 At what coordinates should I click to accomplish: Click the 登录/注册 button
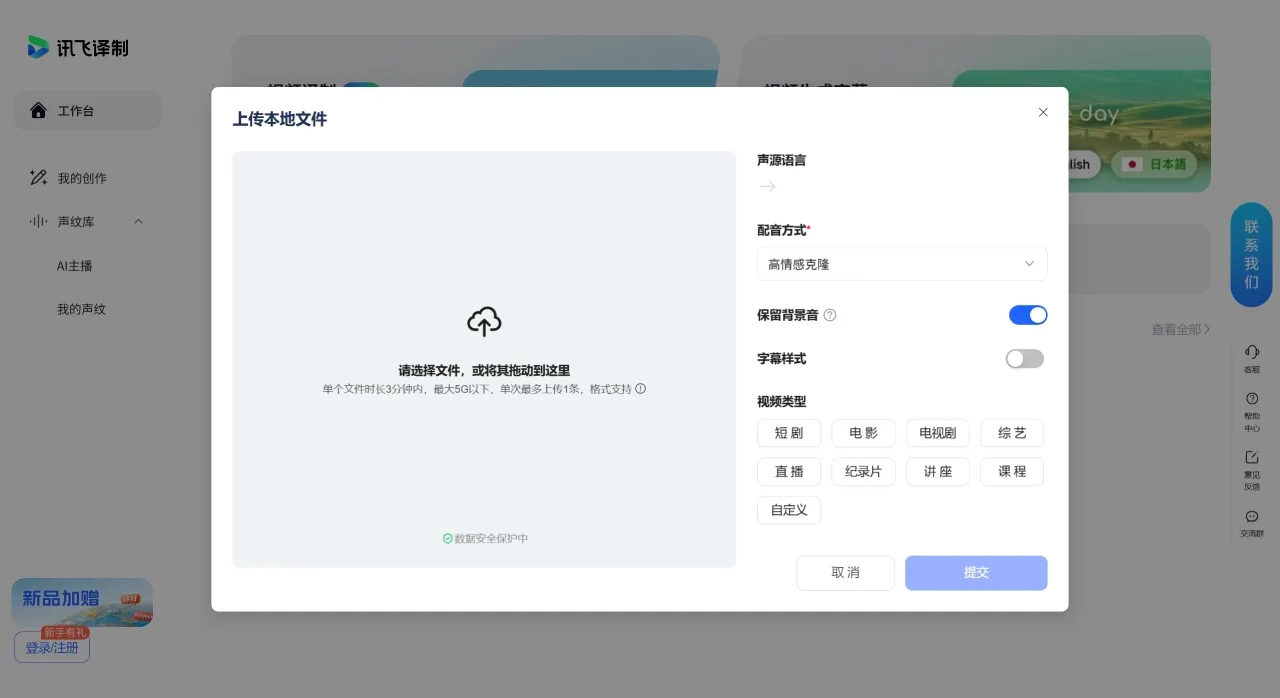point(52,648)
